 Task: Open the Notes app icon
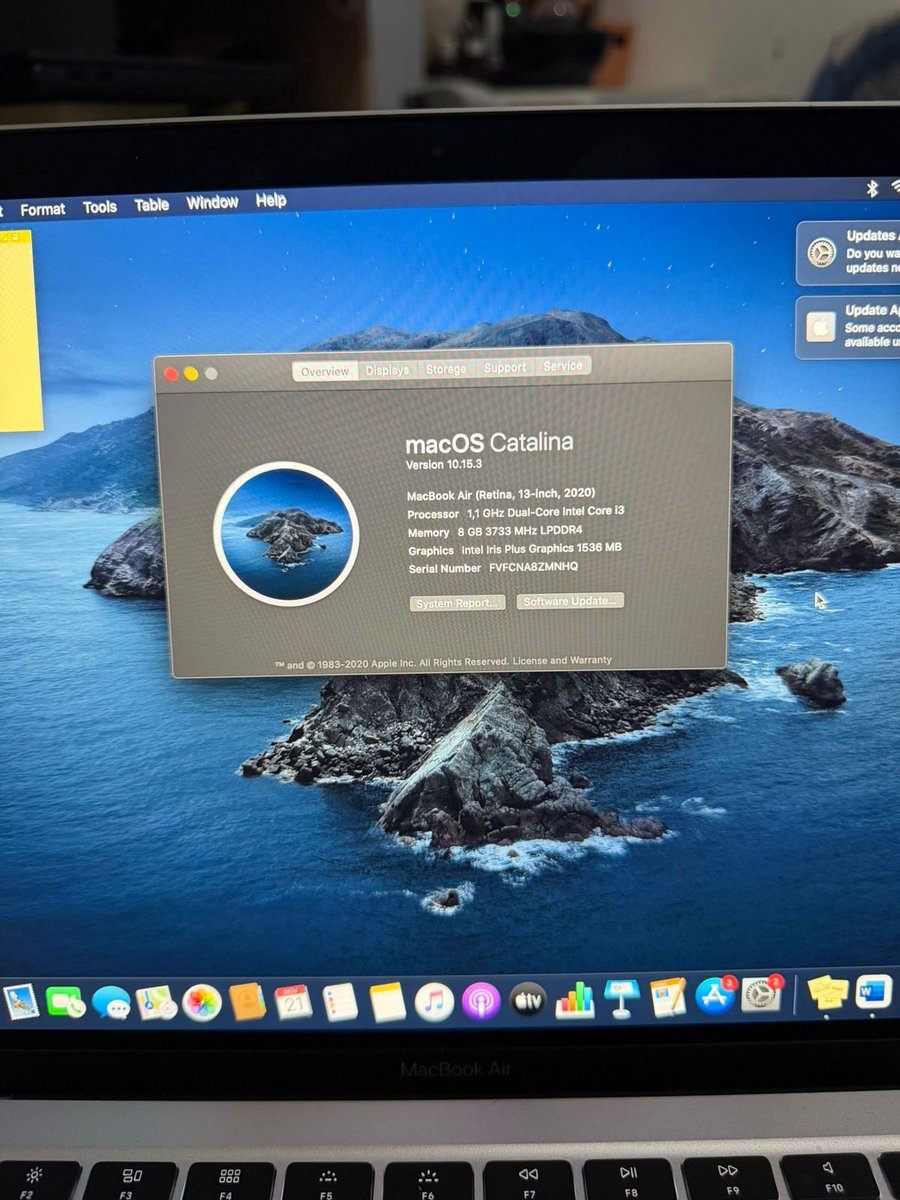click(x=387, y=1002)
